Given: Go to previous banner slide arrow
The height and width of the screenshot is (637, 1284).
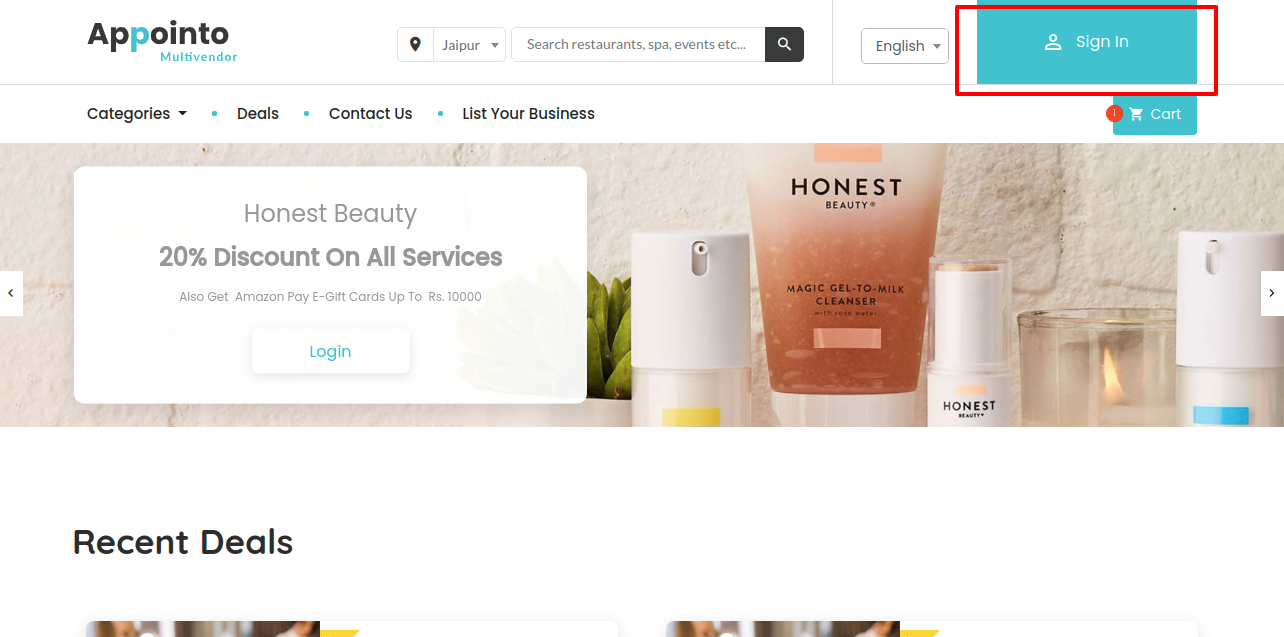Looking at the screenshot, I should [11, 293].
